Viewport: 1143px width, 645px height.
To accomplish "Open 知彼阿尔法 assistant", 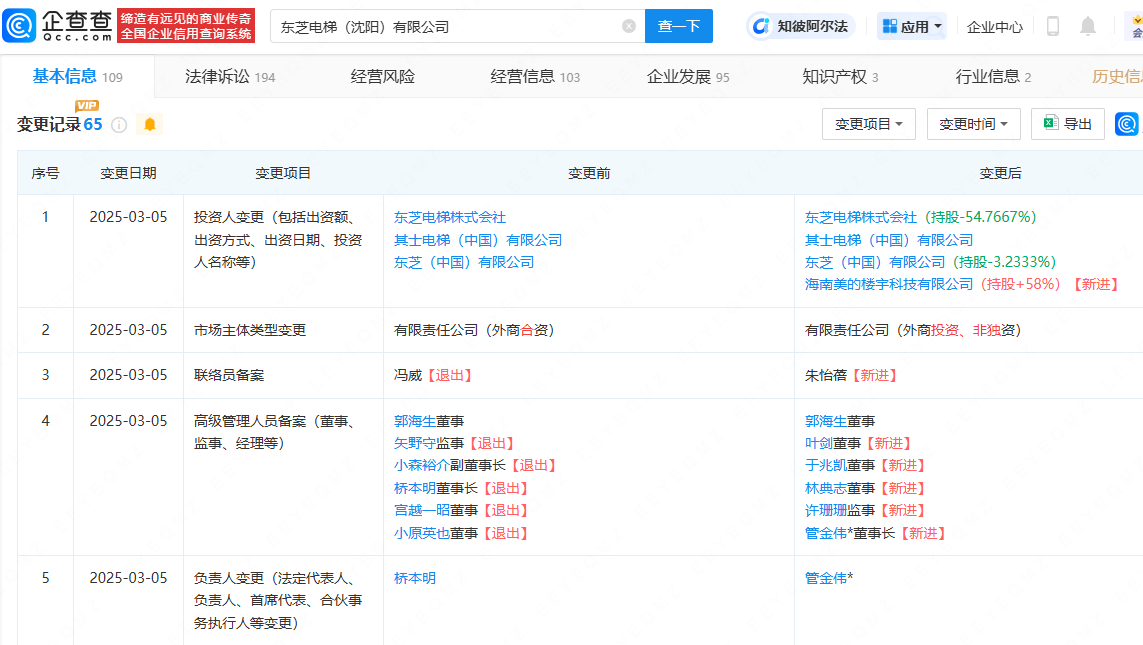I will (x=800, y=26).
